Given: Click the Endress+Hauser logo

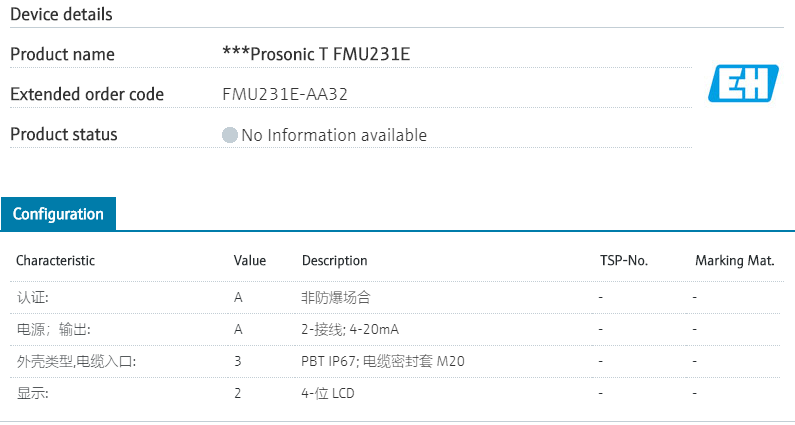Looking at the screenshot, I should click(x=743, y=83).
